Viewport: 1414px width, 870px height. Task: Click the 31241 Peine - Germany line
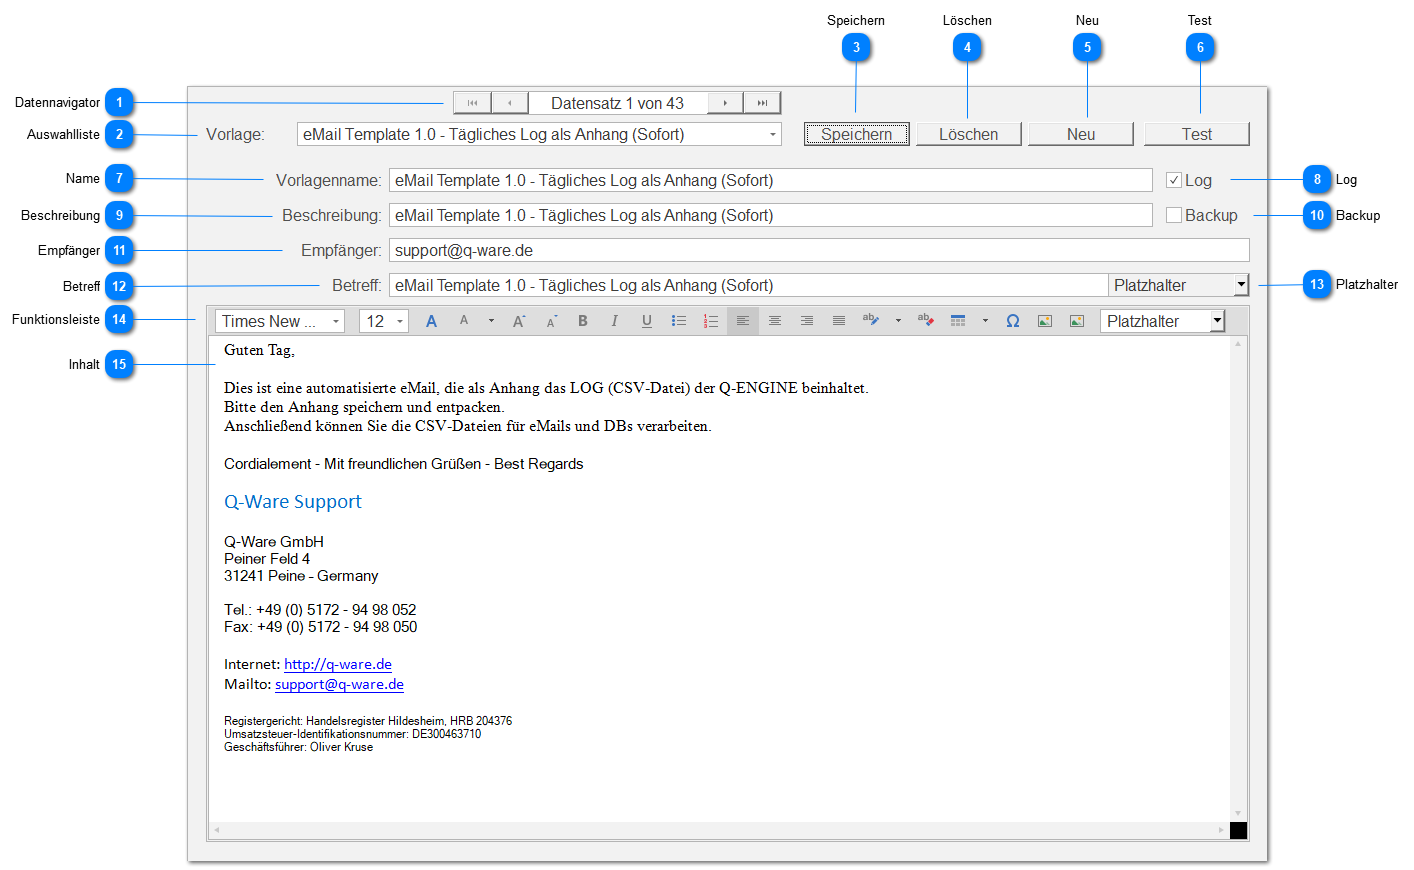[x=301, y=576]
